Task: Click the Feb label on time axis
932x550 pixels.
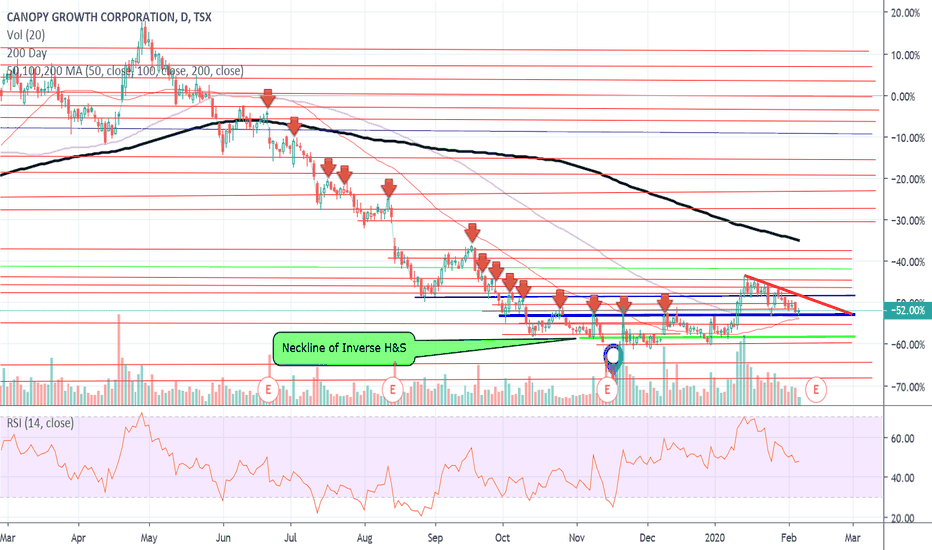Action: 788,538
